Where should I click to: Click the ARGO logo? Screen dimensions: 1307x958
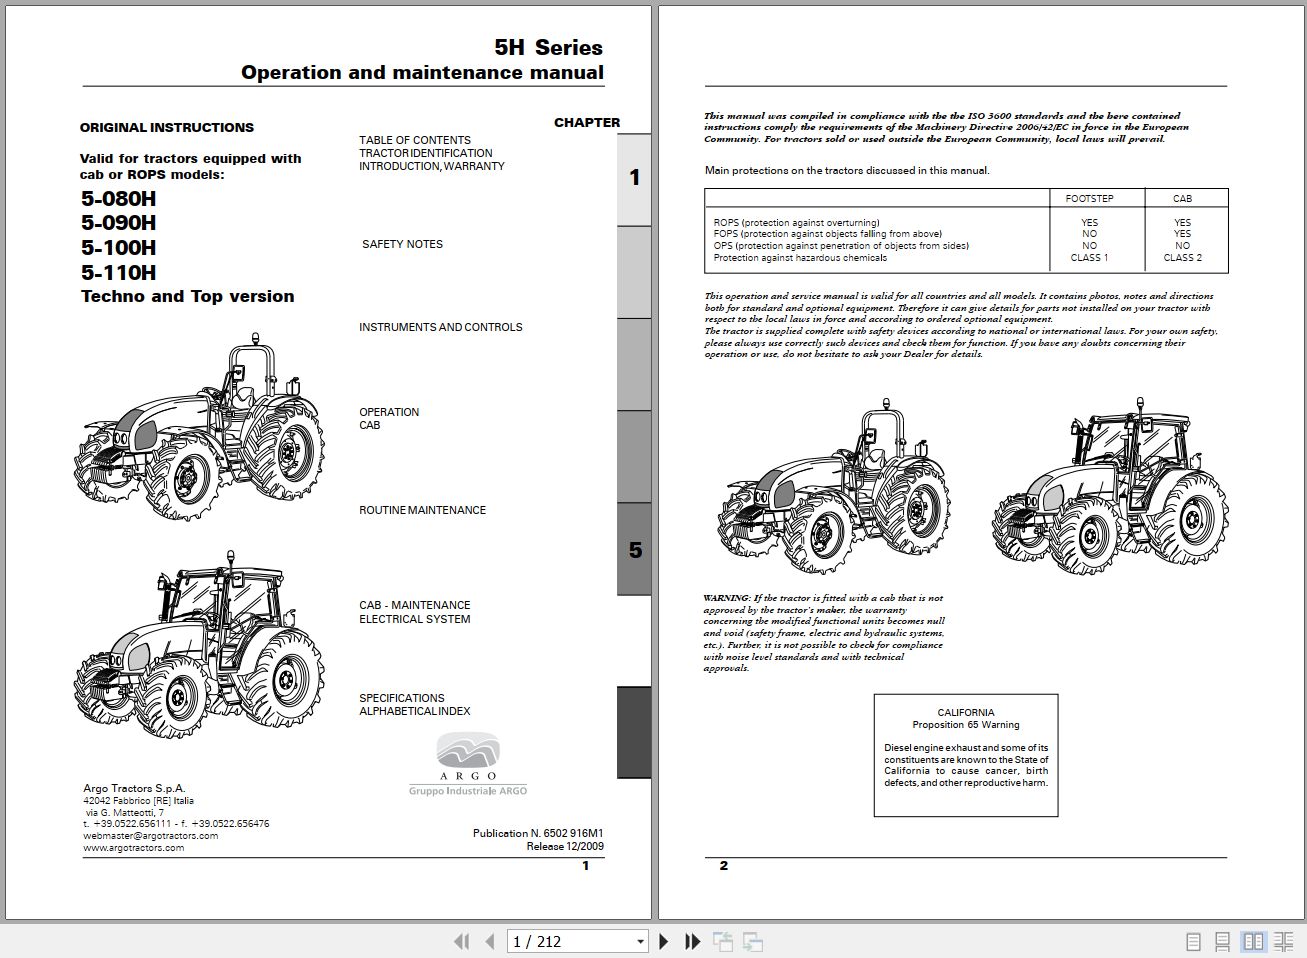point(467,764)
